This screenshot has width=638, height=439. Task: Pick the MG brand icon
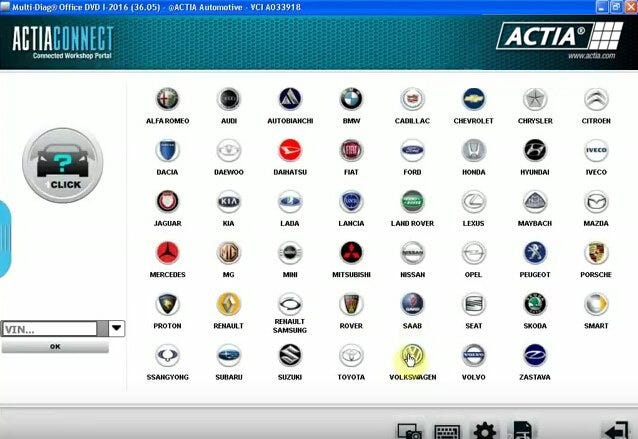pos(229,253)
